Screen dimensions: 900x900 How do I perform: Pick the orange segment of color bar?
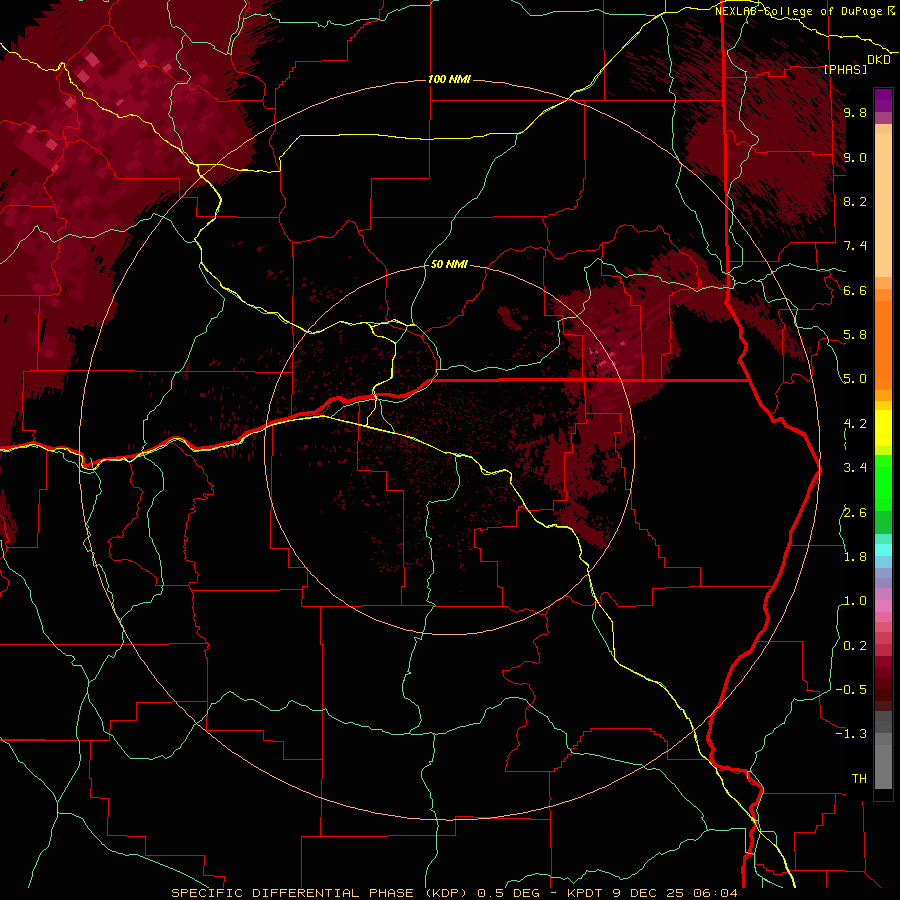[883, 344]
